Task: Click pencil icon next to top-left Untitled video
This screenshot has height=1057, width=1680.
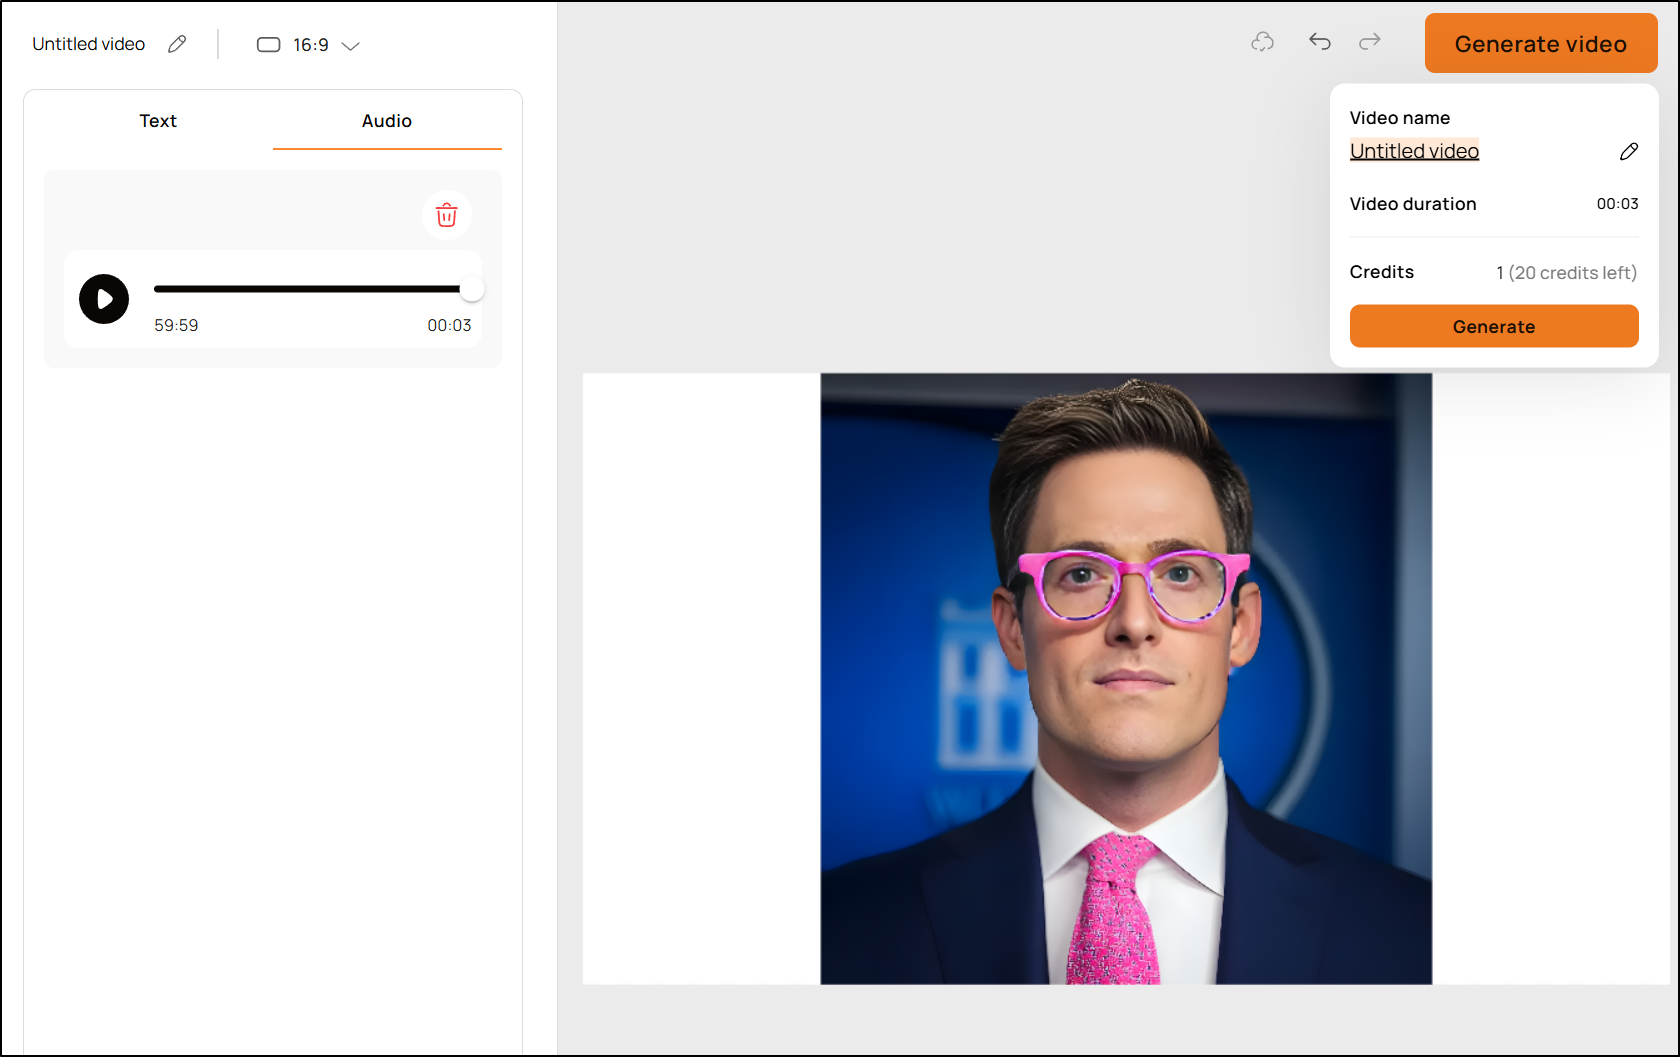Action: pyautogui.click(x=177, y=44)
